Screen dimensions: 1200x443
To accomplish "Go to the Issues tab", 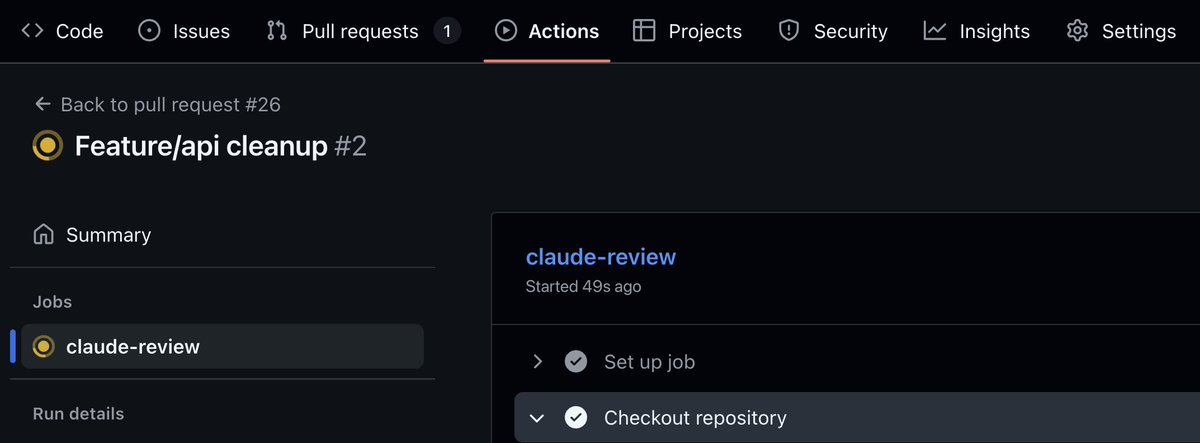I will point(184,31).
